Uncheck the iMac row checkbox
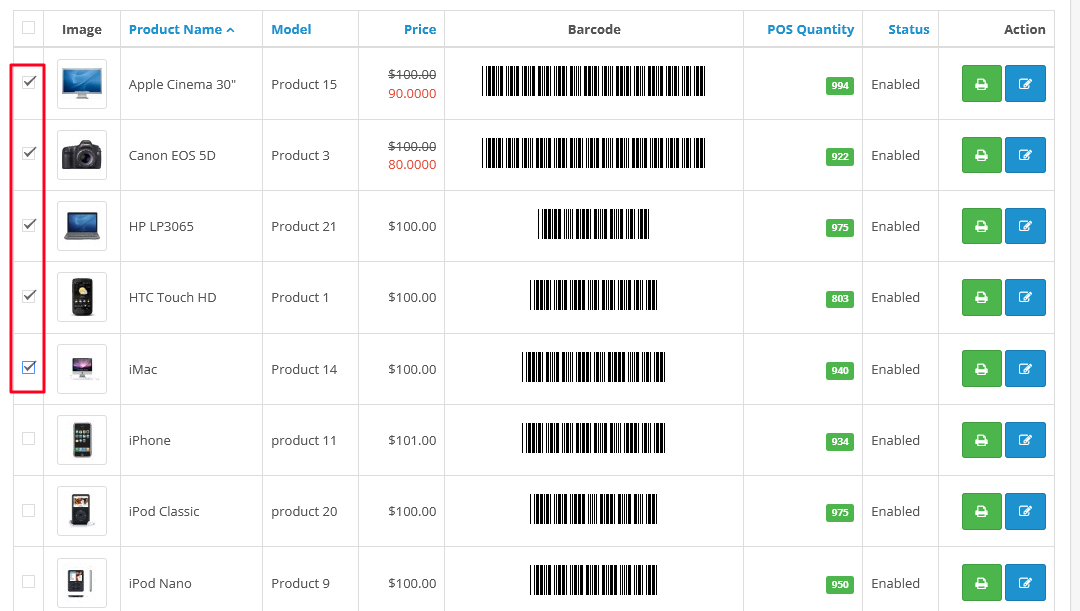This screenshot has width=1080, height=611. [x=28, y=367]
